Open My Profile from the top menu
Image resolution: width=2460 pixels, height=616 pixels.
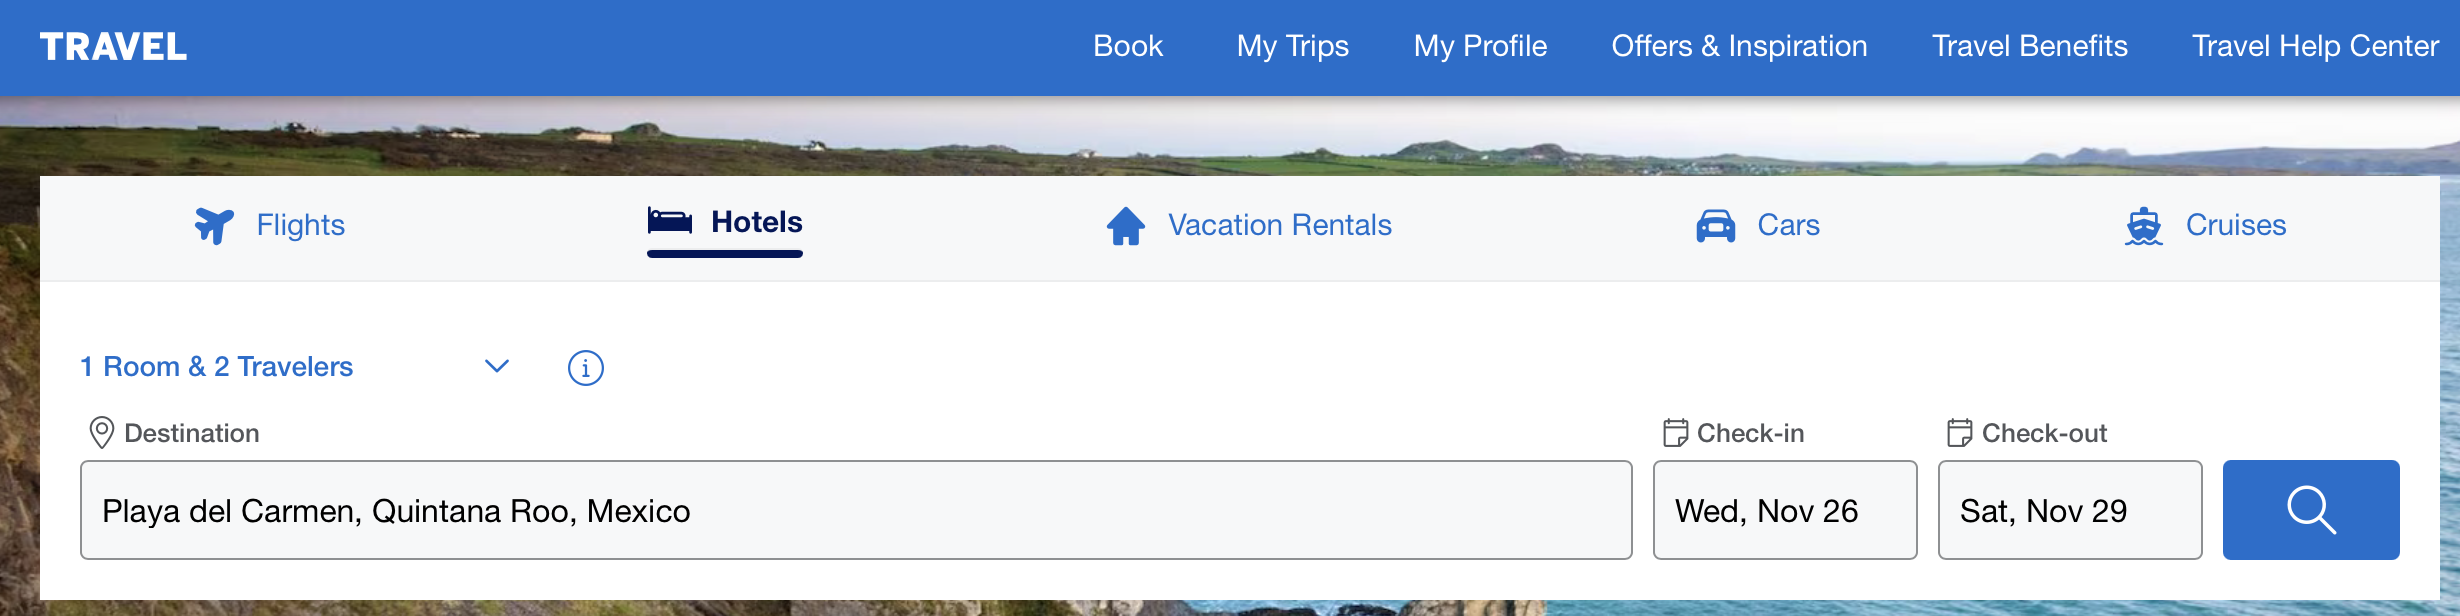tap(1480, 46)
